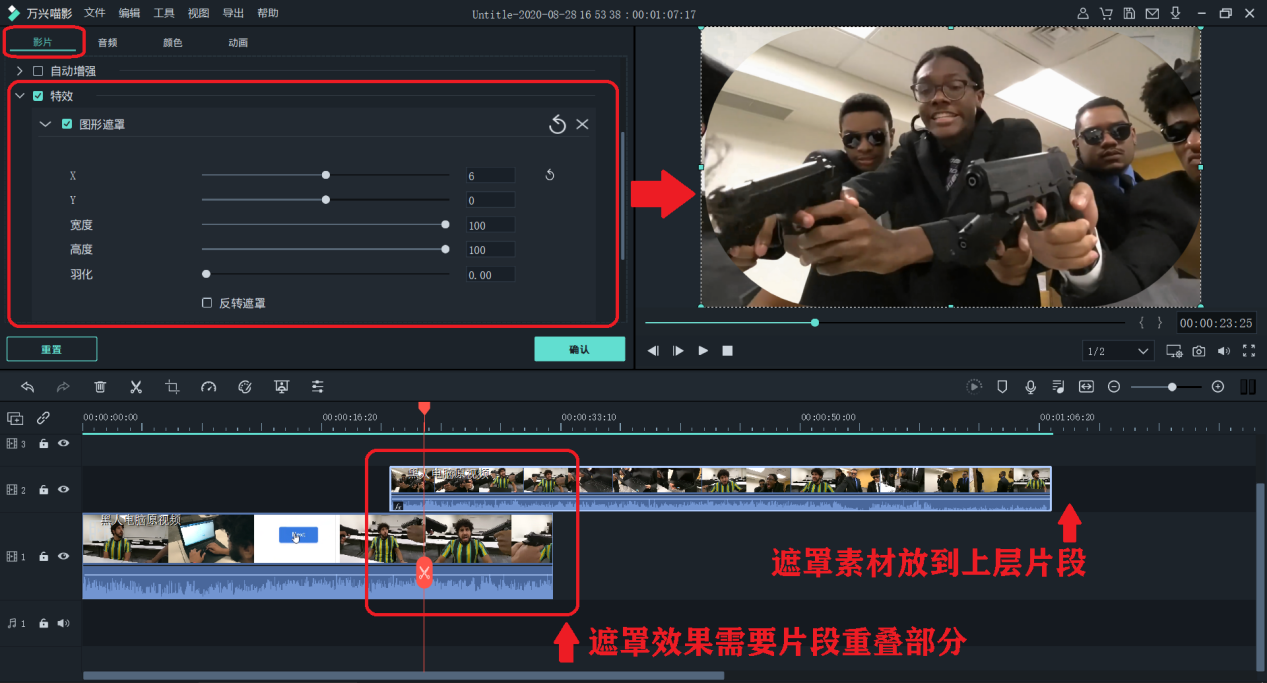Open the 文件 menu
The width and height of the screenshot is (1267, 683).
click(x=95, y=13)
